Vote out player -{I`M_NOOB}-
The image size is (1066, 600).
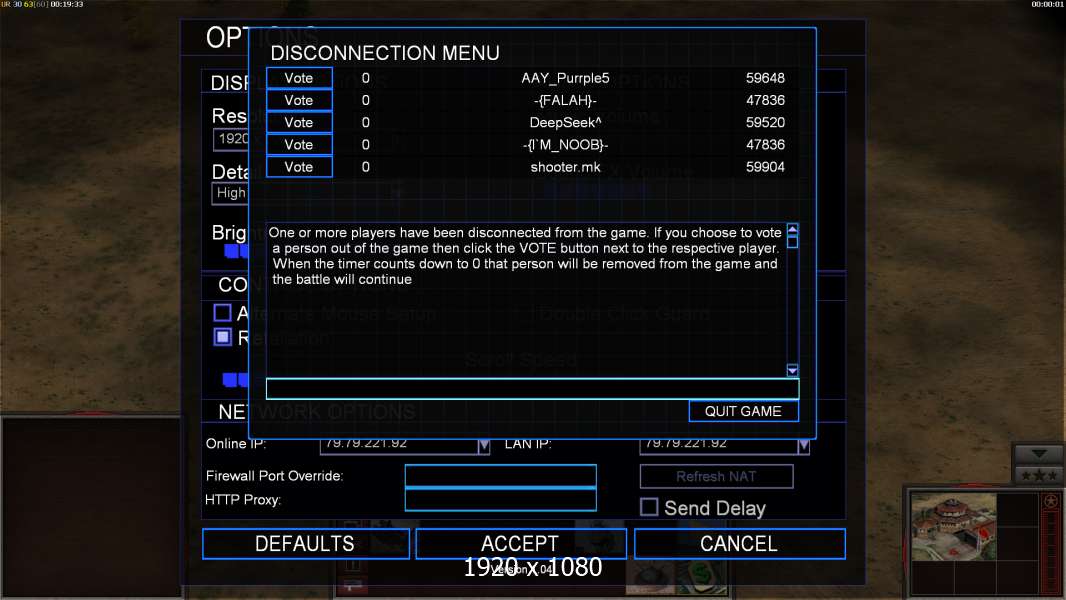[x=298, y=145]
